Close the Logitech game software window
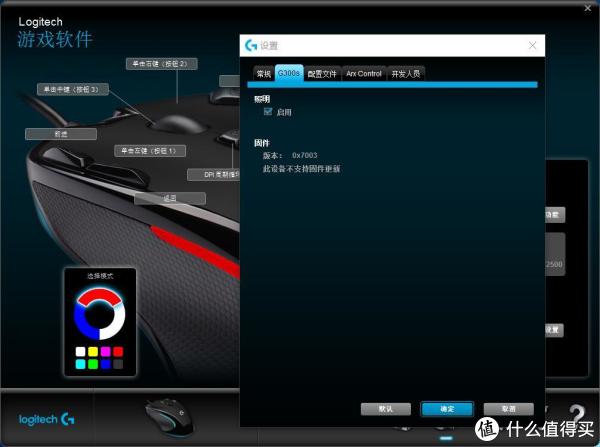This screenshot has width=600, height=447. pos(588,8)
